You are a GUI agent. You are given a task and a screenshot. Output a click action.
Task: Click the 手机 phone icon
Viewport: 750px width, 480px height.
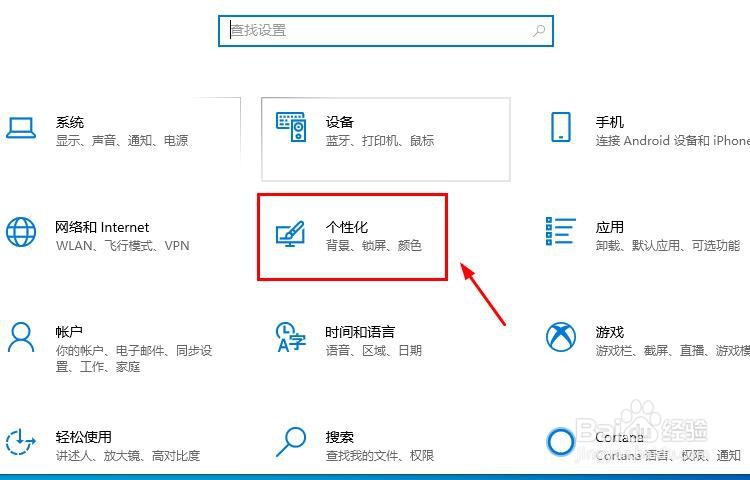[561, 127]
